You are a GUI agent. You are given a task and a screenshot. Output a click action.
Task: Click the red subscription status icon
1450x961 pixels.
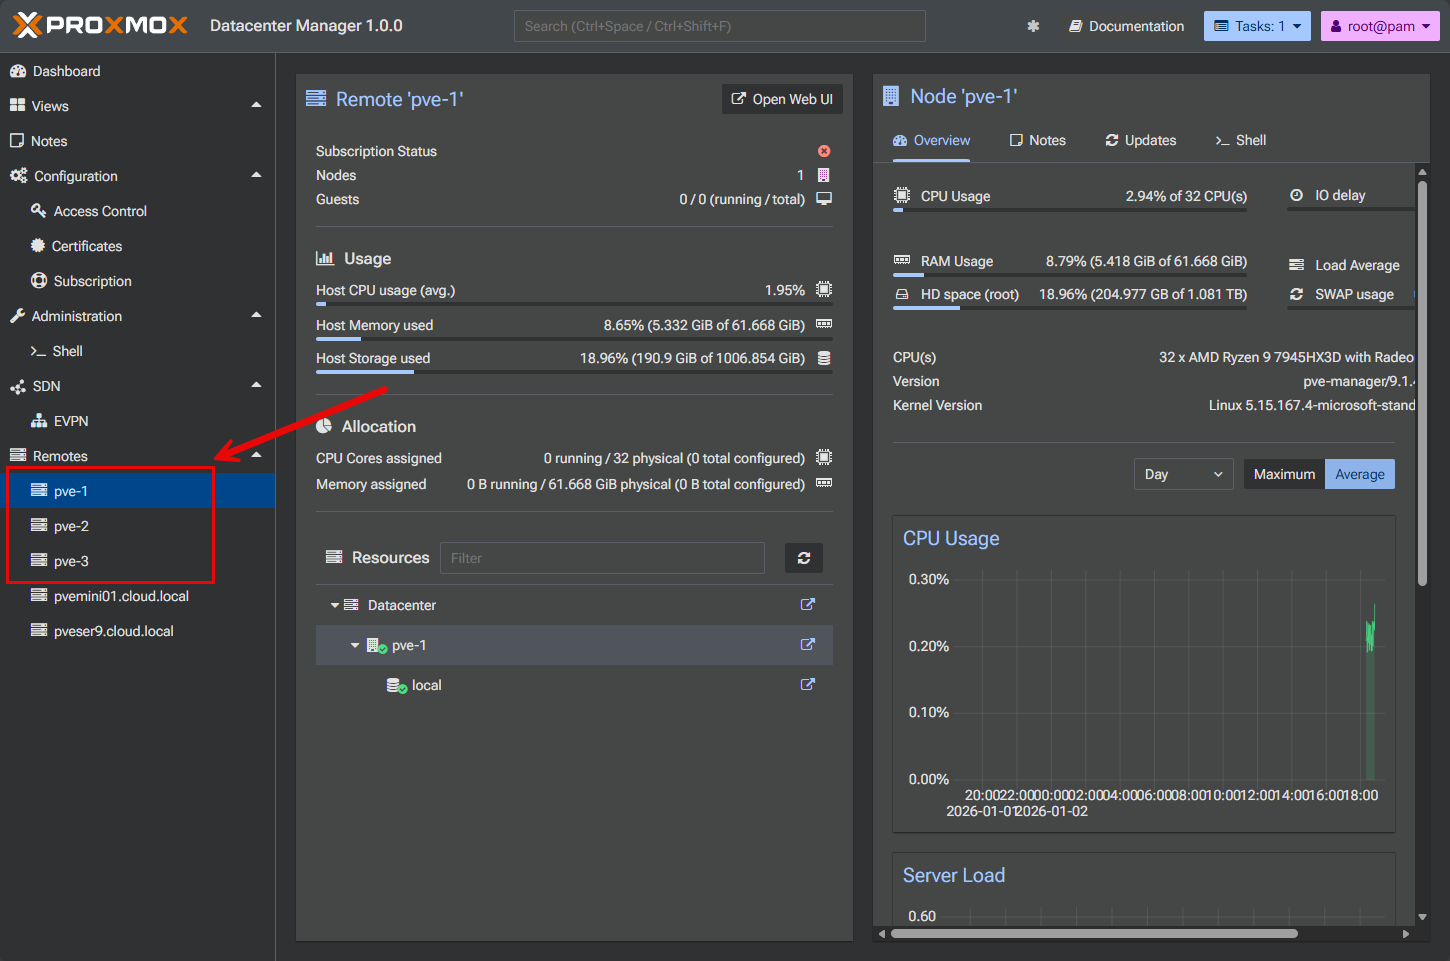[x=824, y=151]
